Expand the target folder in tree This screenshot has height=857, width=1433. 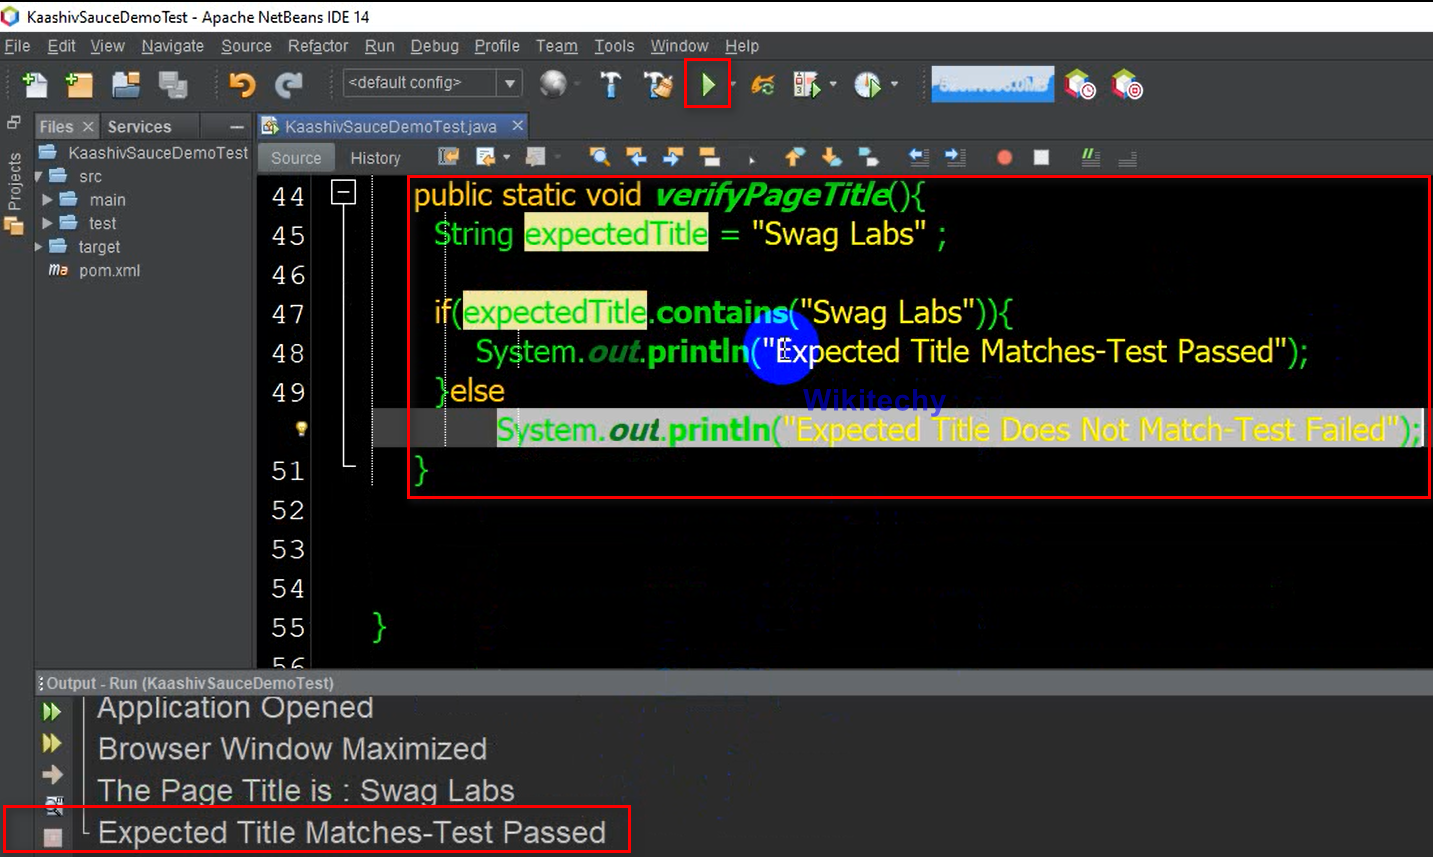pos(39,247)
